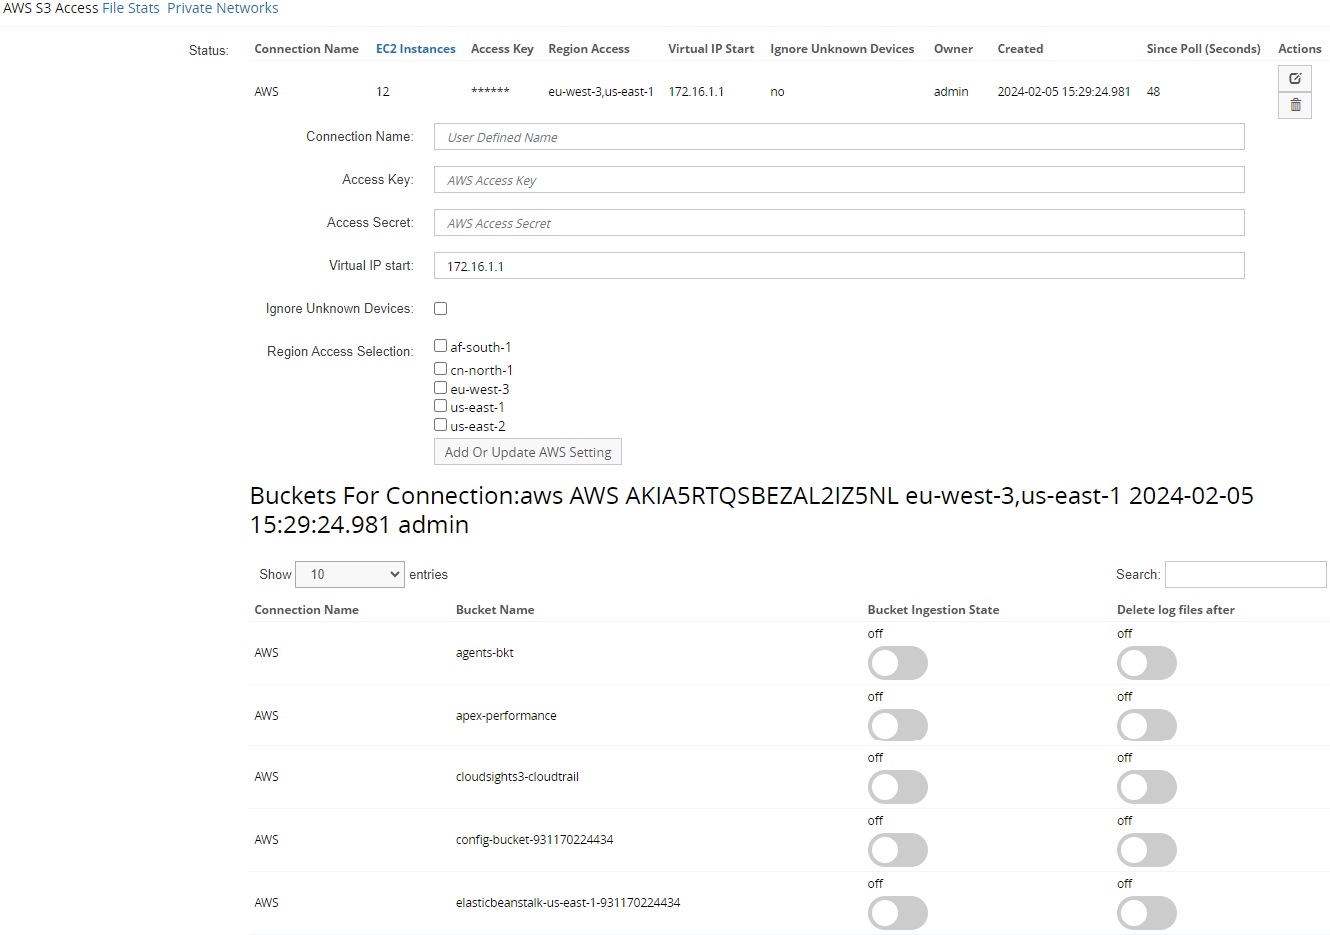The image size is (1330, 935).
Task: Click the Virtual IP start field
Action: tap(839, 266)
